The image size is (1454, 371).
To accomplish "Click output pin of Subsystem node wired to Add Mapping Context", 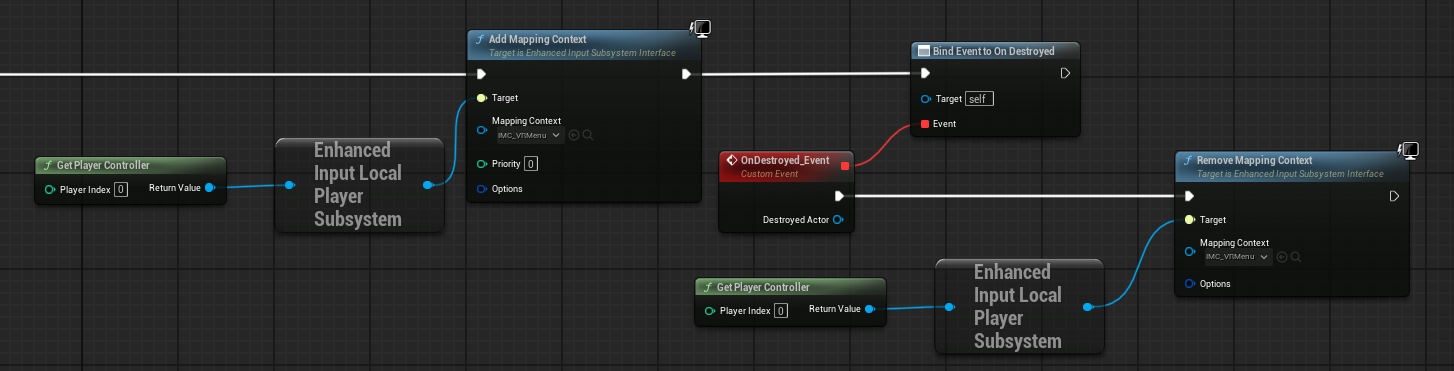I will (x=428, y=185).
